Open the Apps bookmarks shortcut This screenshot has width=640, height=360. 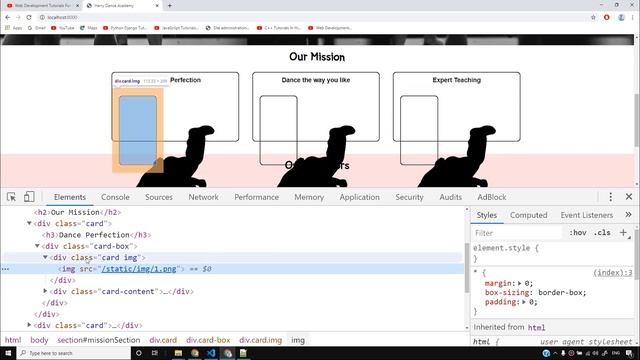pos(13,28)
